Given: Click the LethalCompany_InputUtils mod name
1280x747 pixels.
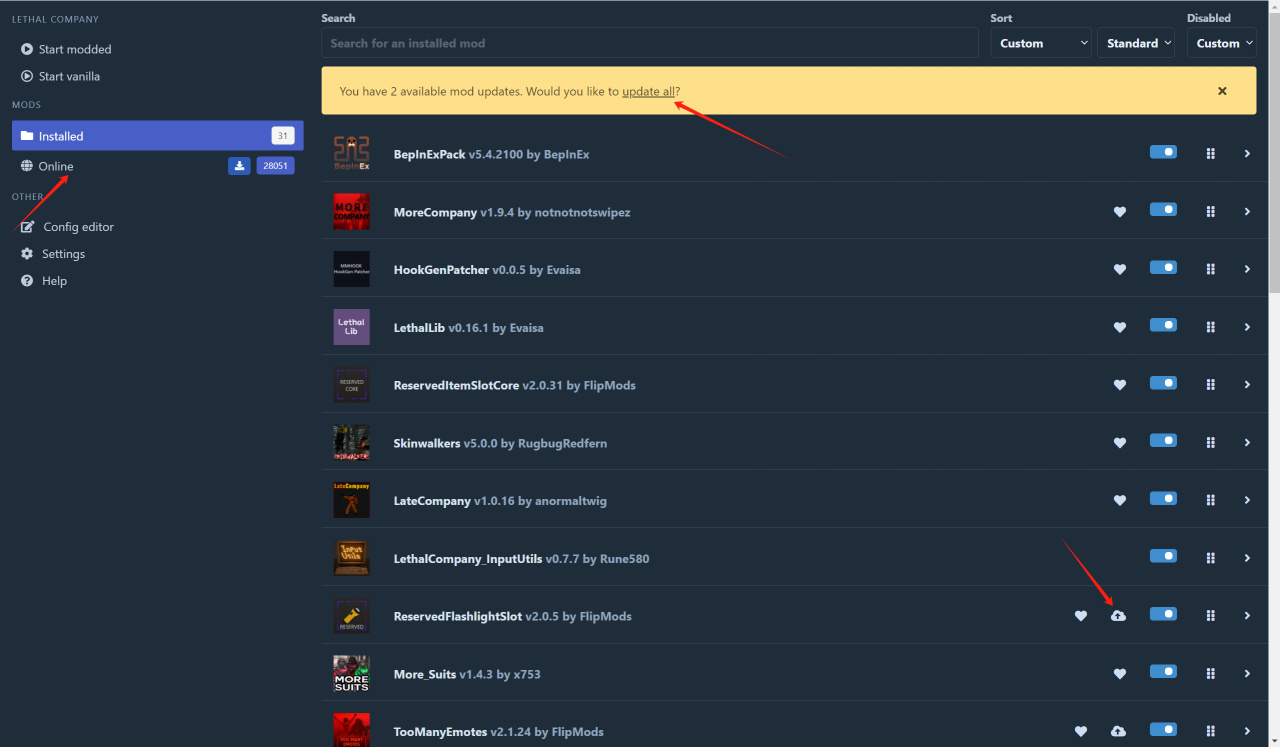Looking at the screenshot, I should 468,558.
